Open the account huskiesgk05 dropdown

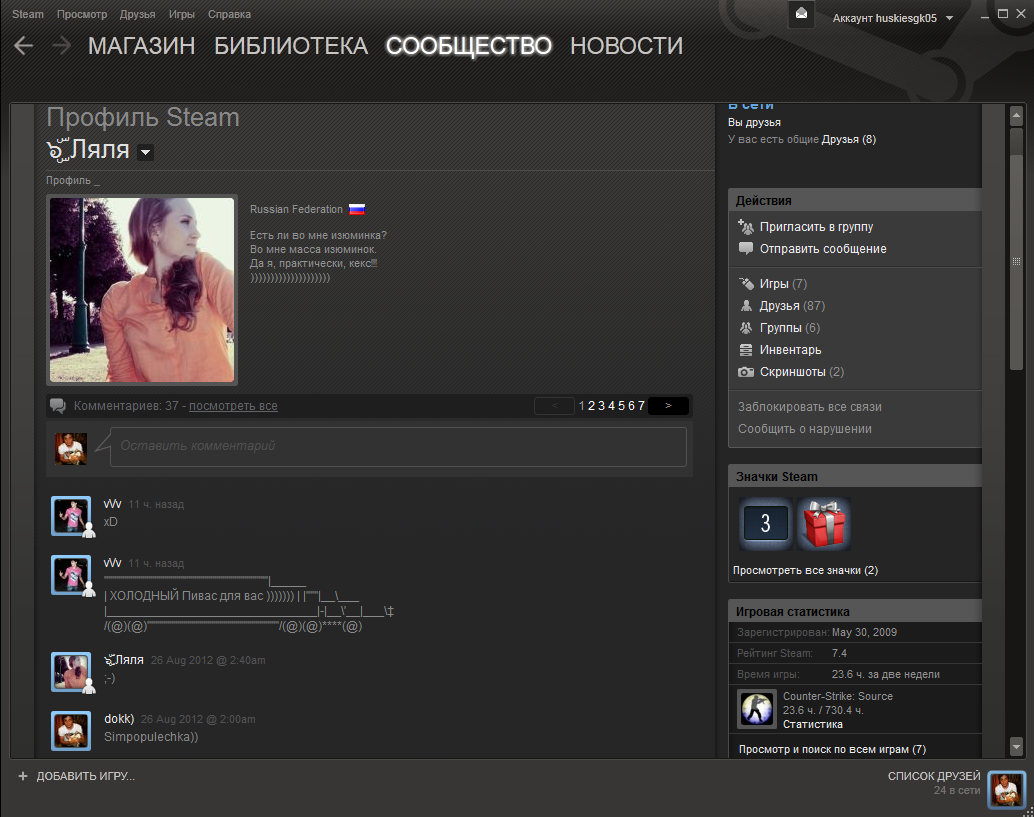tap(893, 18)
